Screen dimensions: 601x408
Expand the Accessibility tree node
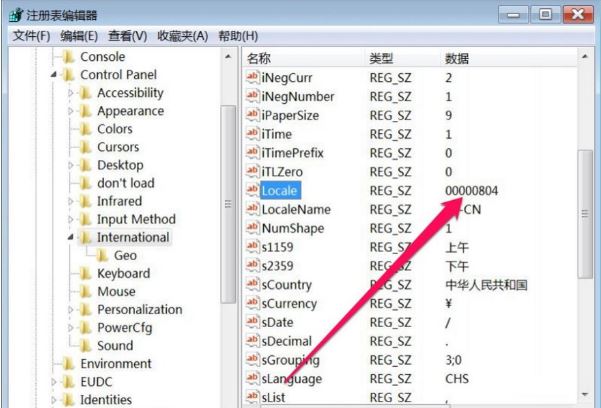72,93
